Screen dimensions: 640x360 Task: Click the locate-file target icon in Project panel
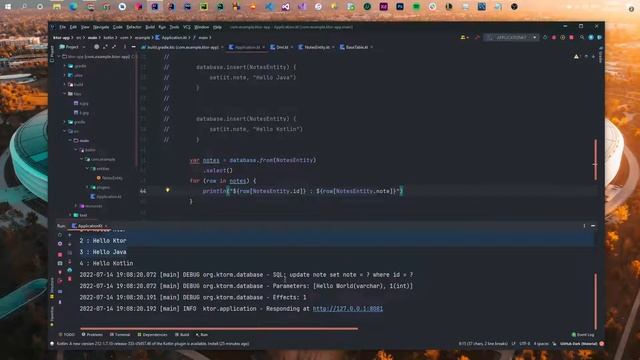[x=97, y=47]
